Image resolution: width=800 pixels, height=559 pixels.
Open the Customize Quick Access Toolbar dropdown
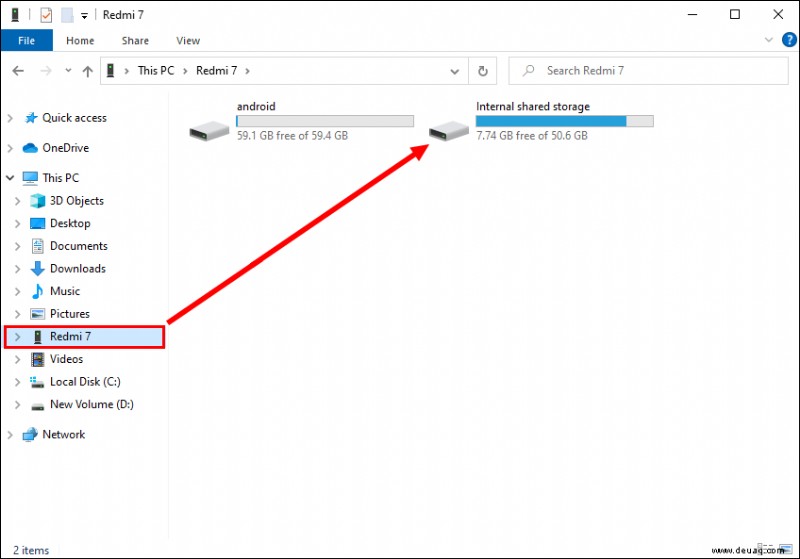[85, 16]
